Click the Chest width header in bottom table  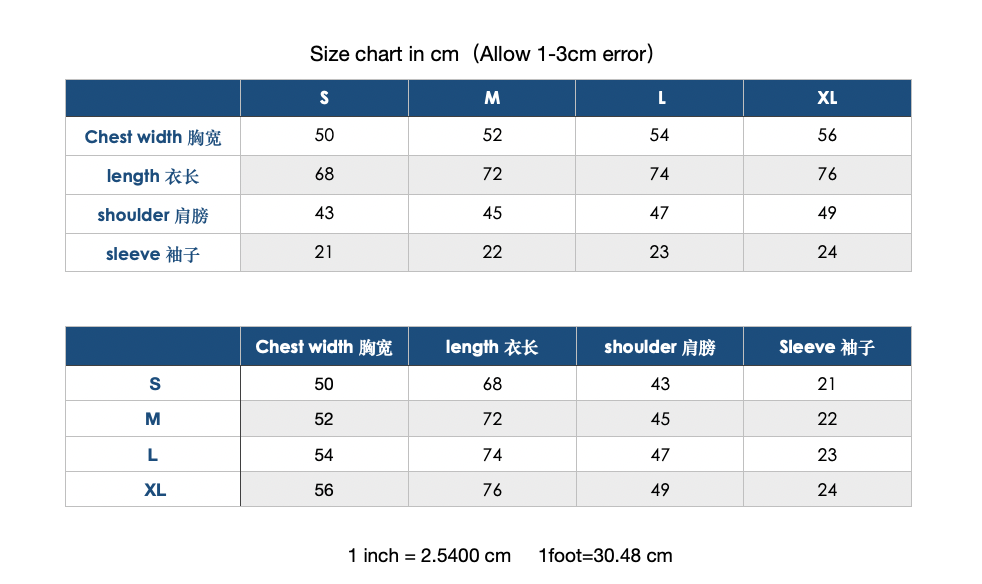pyautogui.click(x=324, y=347)
